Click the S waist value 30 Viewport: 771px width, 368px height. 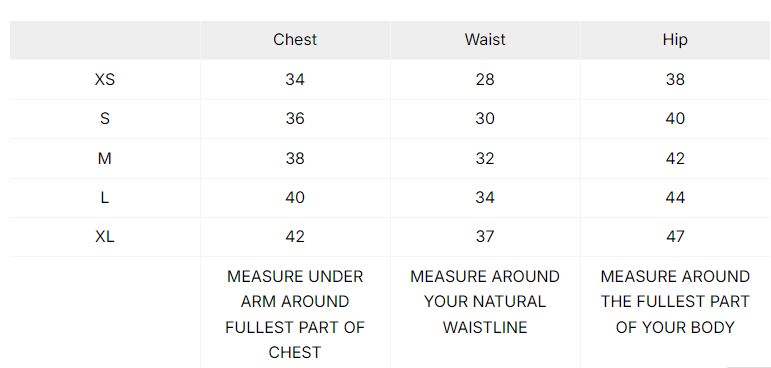(x=485, y=119)
